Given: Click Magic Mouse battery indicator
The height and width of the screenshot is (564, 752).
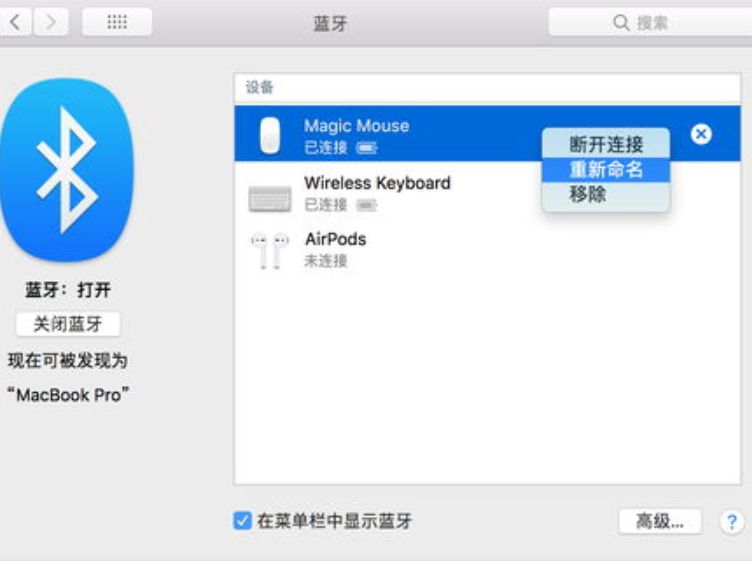Looking at the screenshot, I should [367, 148].
